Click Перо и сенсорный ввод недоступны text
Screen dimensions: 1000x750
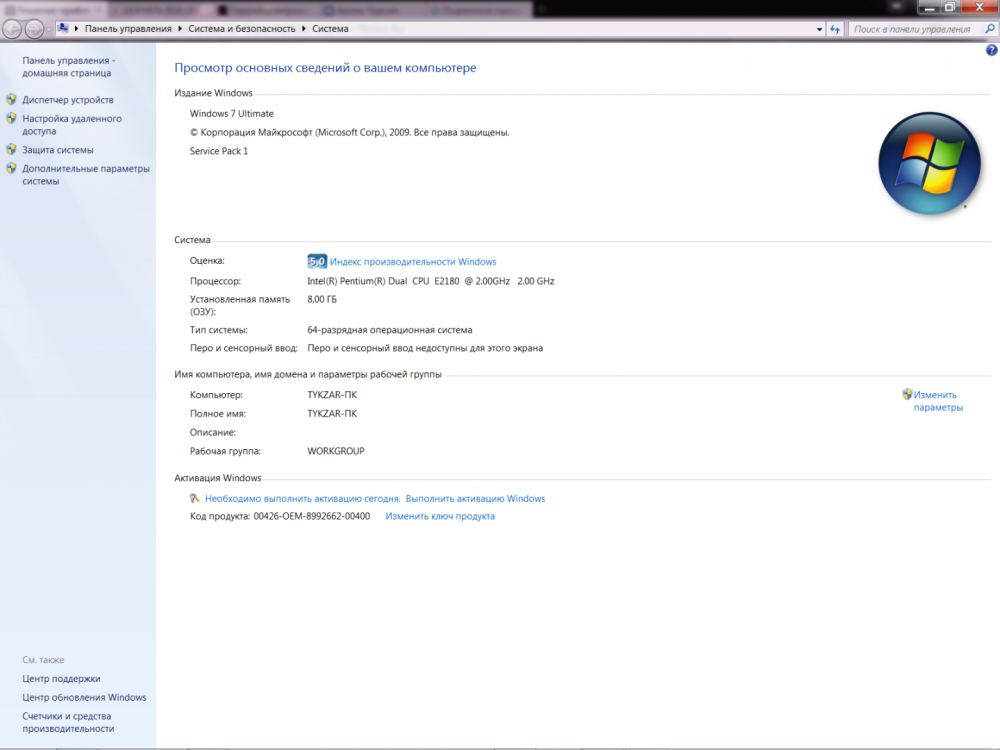(x=425, y=348)
